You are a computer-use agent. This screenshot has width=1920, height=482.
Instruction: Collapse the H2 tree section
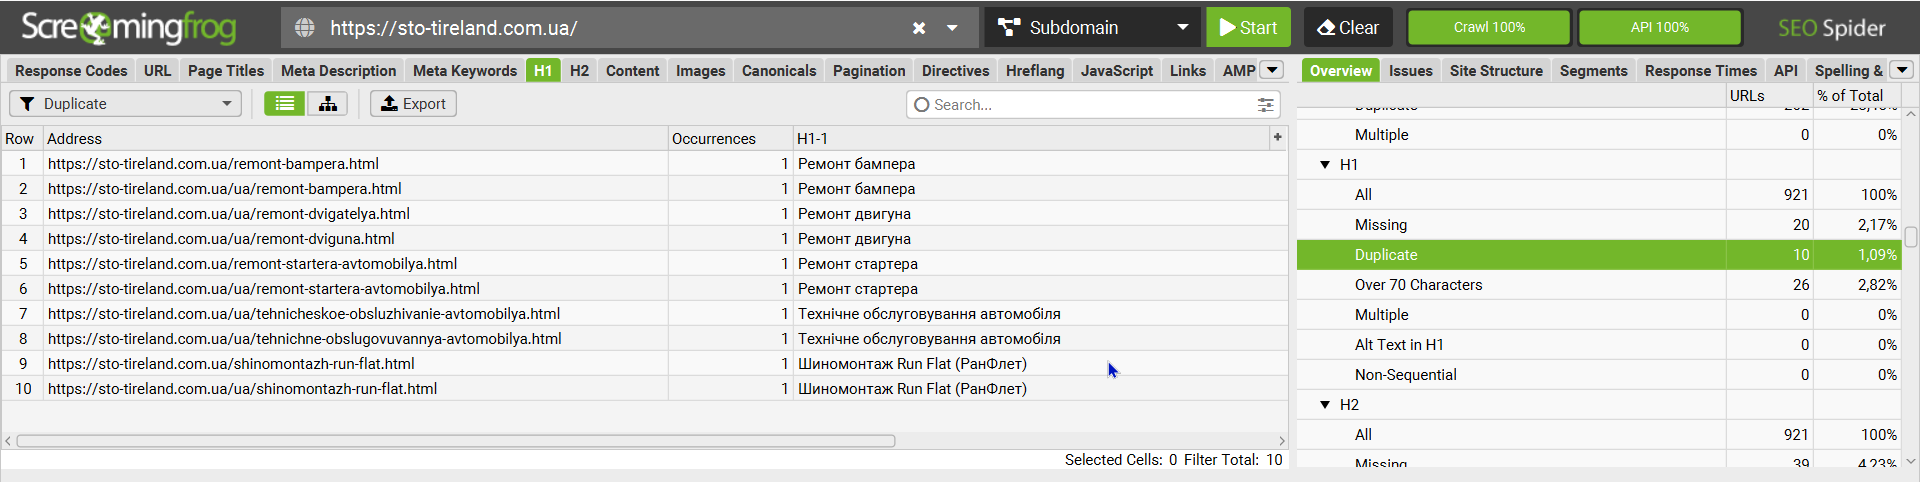click(x=1325, y=405)
